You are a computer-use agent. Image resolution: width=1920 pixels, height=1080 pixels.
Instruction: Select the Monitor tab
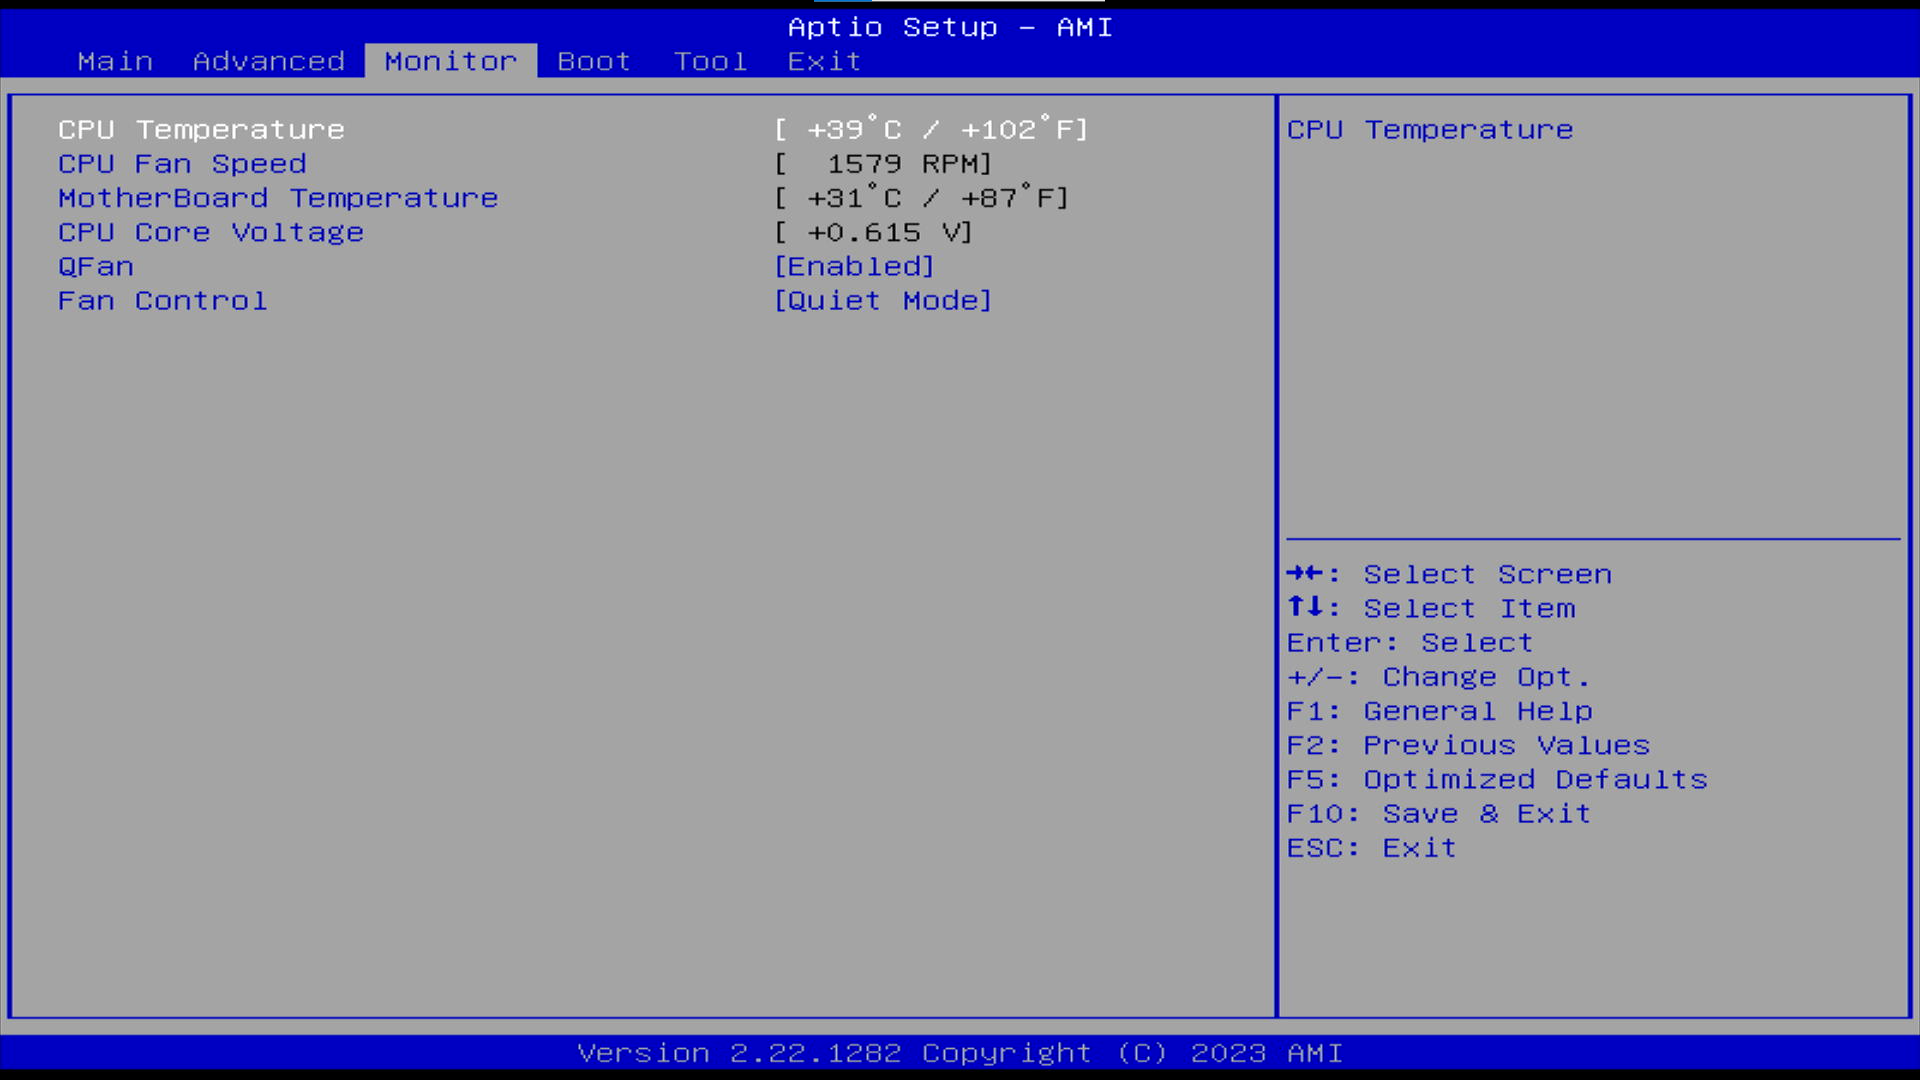(x=450, y=61)
